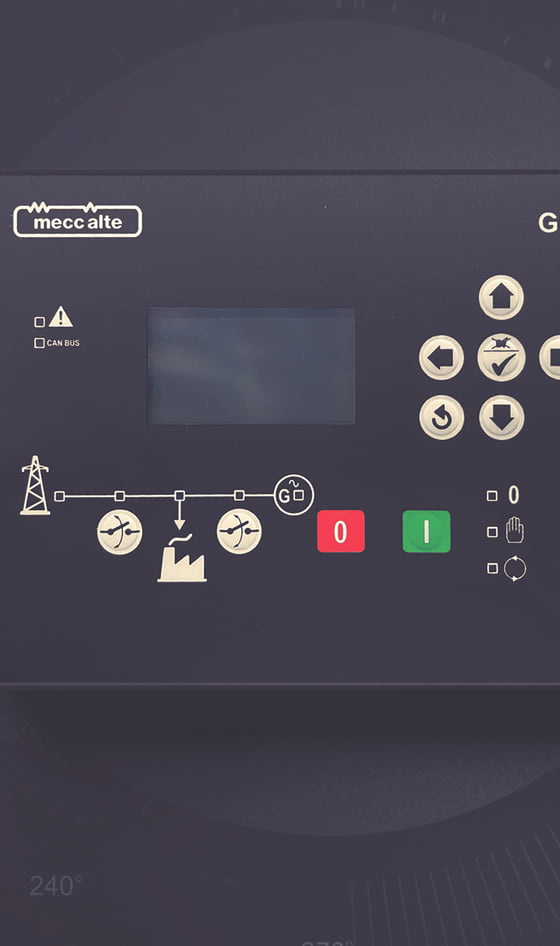Click the warning triangle alarm indicator
This screenshot has height=946, width=560.
[60, 317]
